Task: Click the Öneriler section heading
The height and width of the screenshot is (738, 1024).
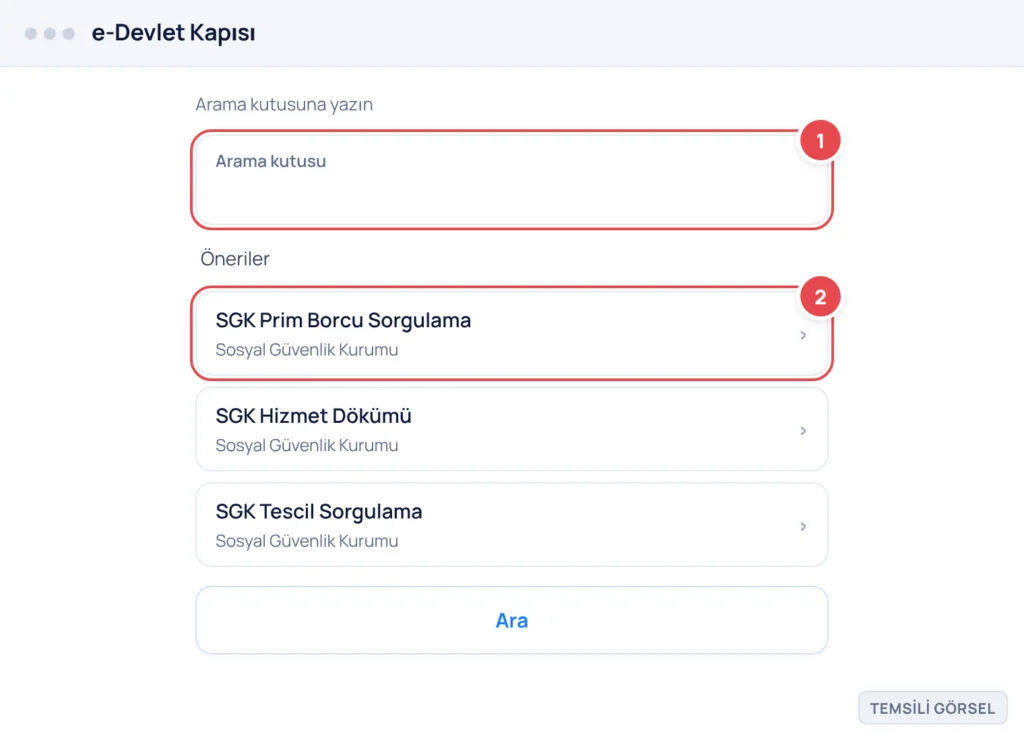Action: pos(235,259)
